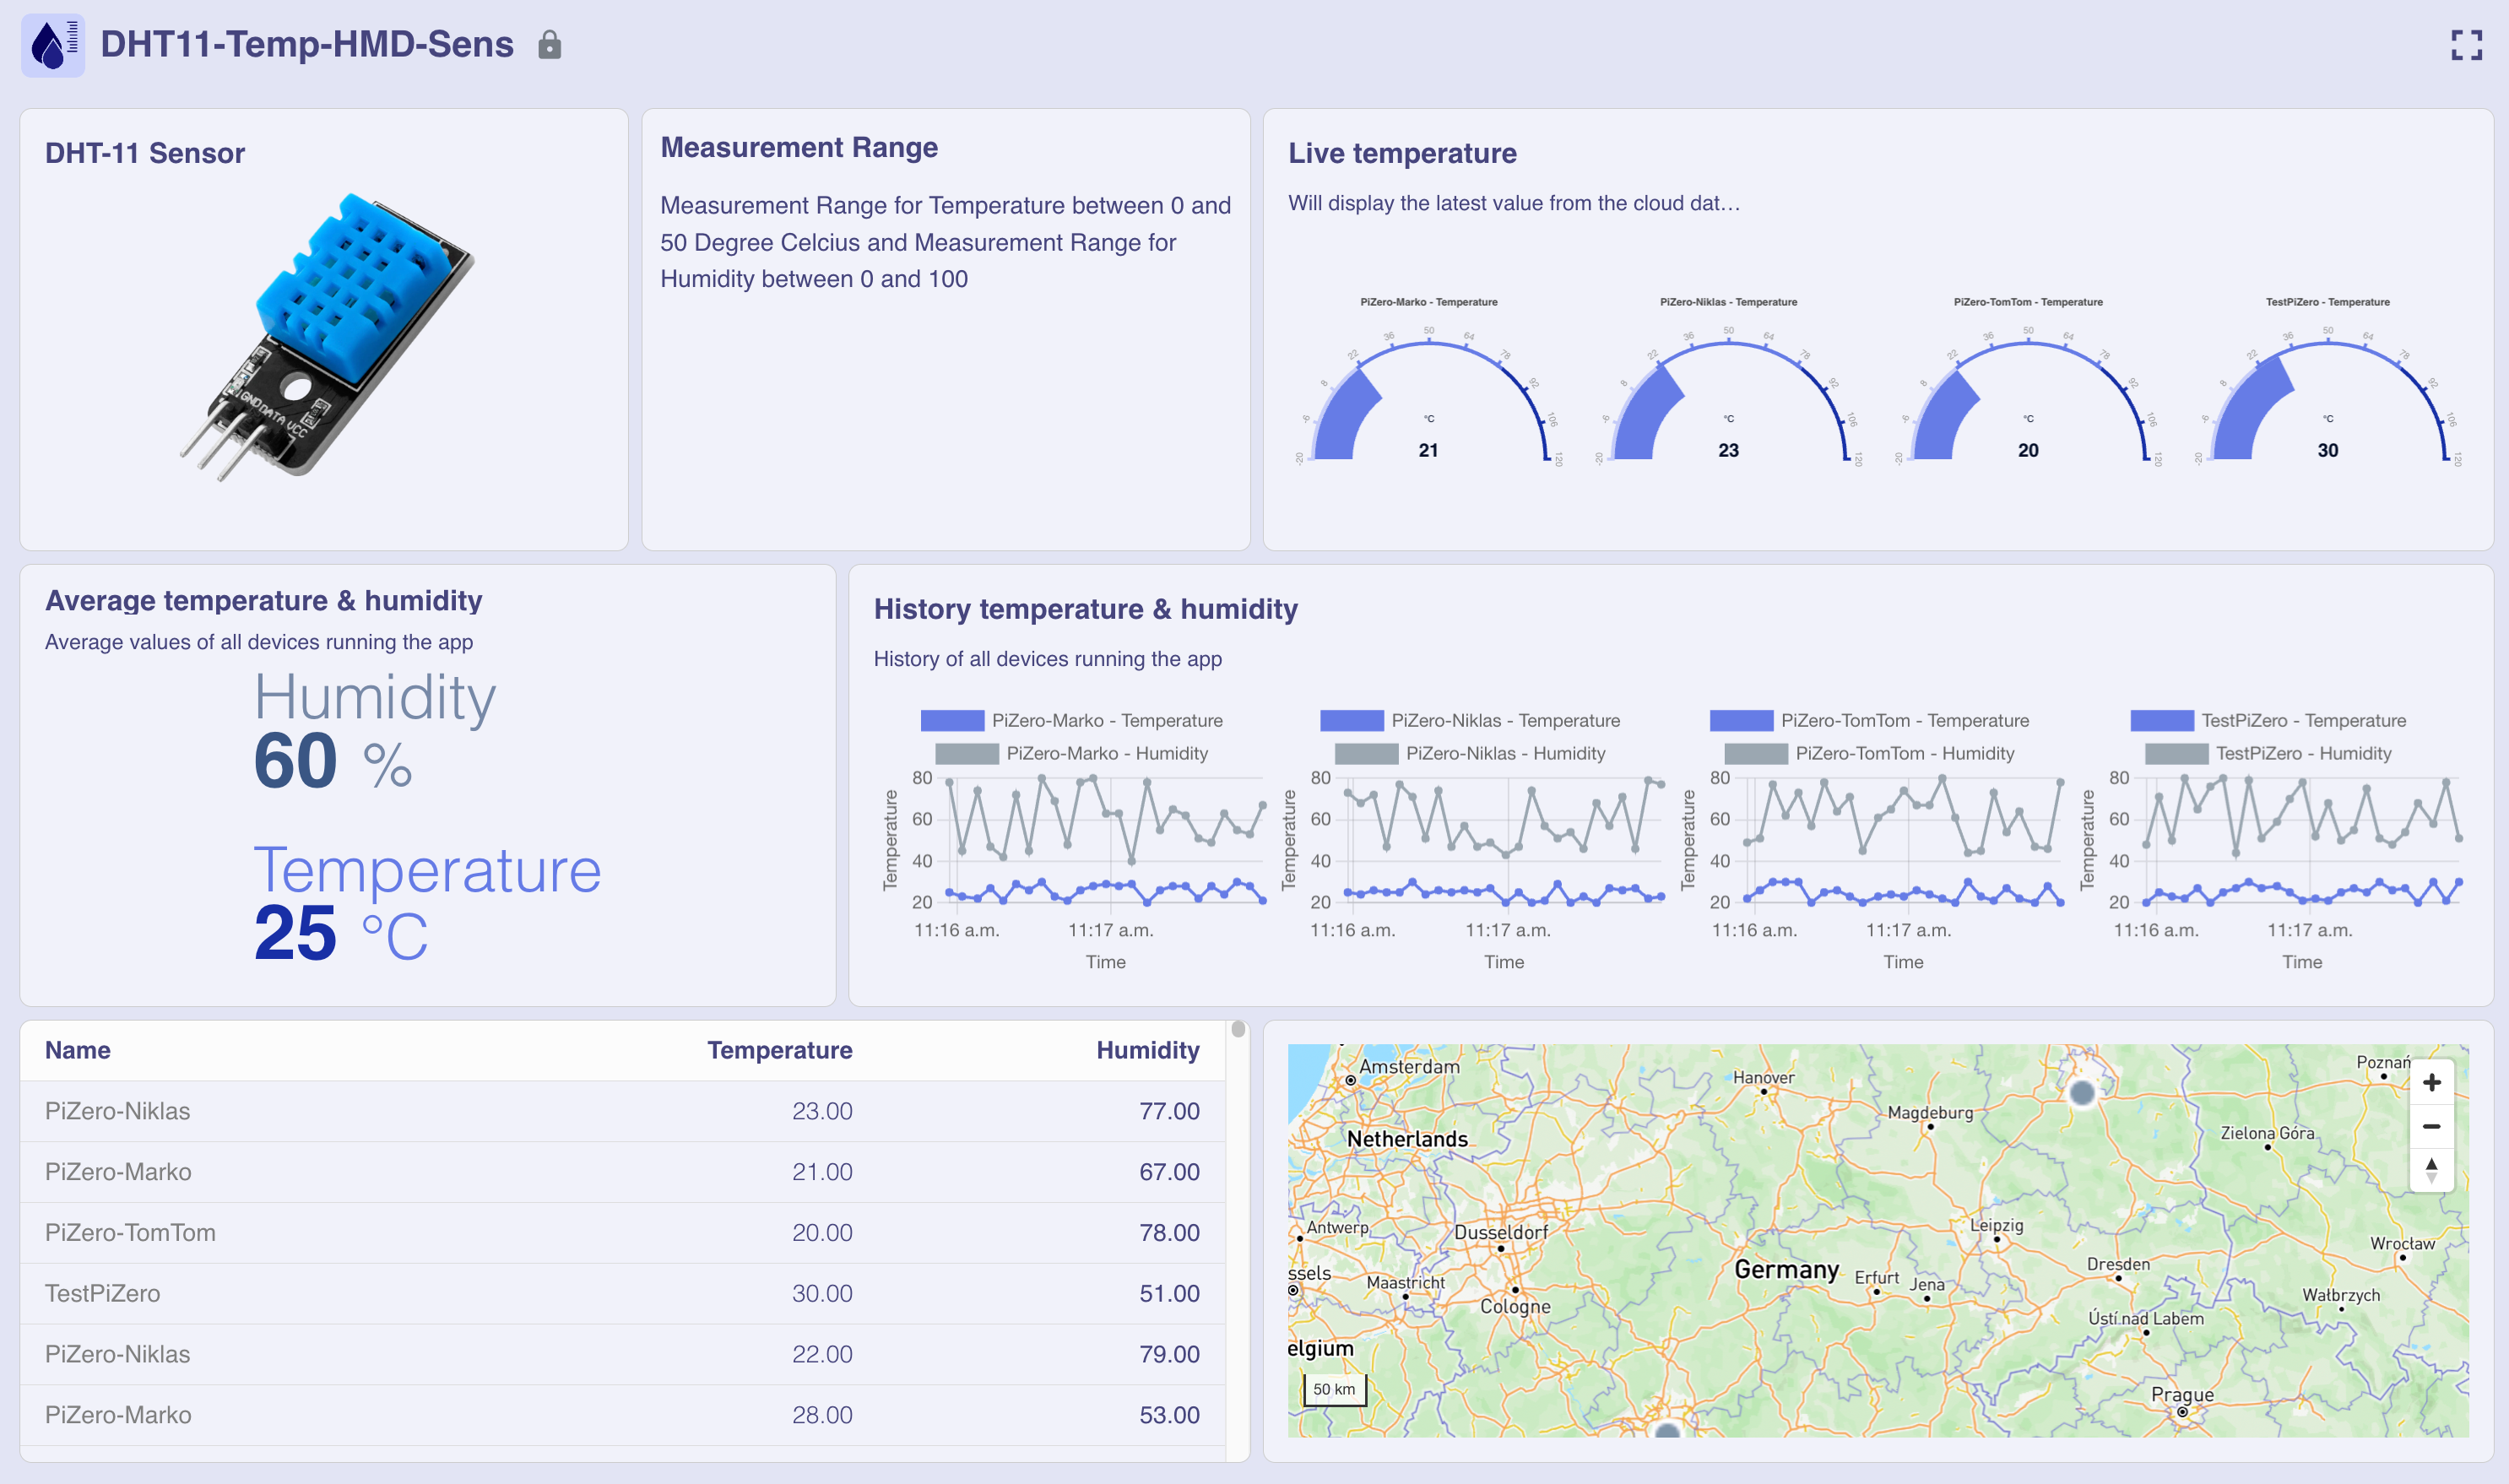Zoom out on the map
2509x1484 pixels.
pos(2431,1126)
